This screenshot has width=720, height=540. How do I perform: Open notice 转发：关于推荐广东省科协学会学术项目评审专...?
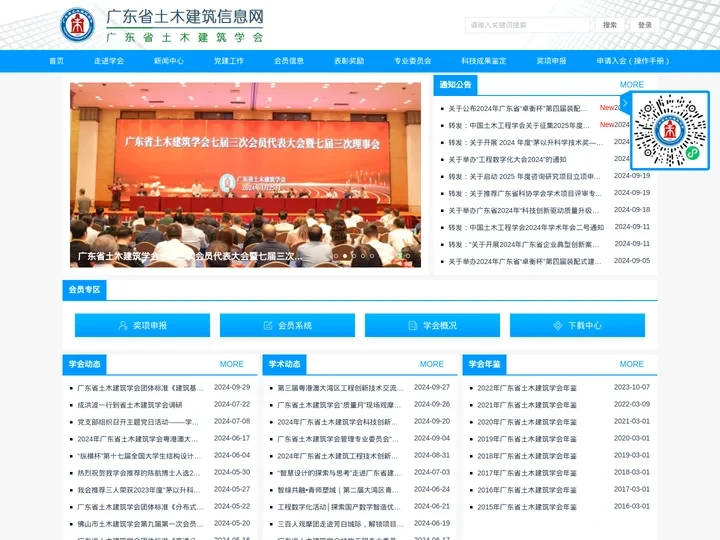click(525, 193)
